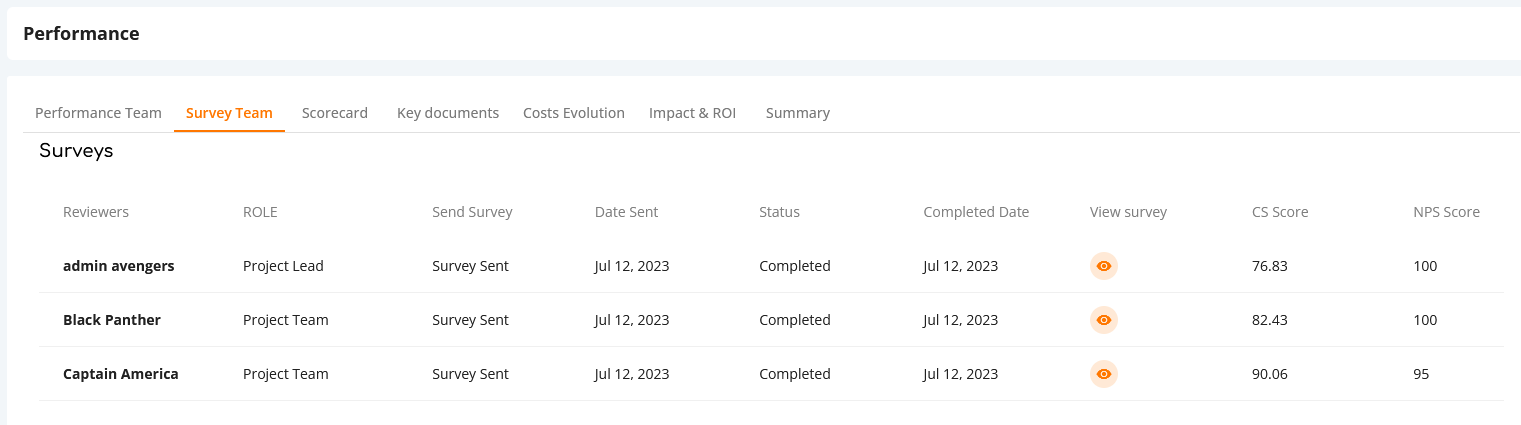Open the Costs Evolution tab
Image resolution: width=1521 pixels, height=425 pixels.
574,113
